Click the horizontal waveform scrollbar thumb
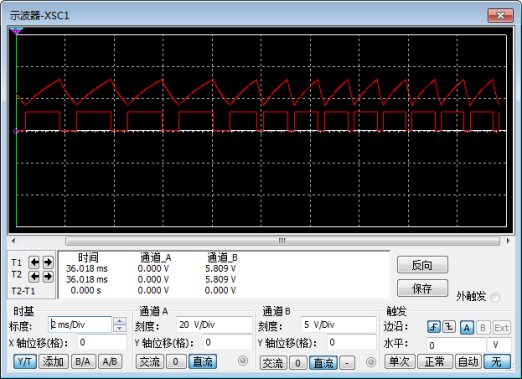522x379 pixels. pos(282,241)
